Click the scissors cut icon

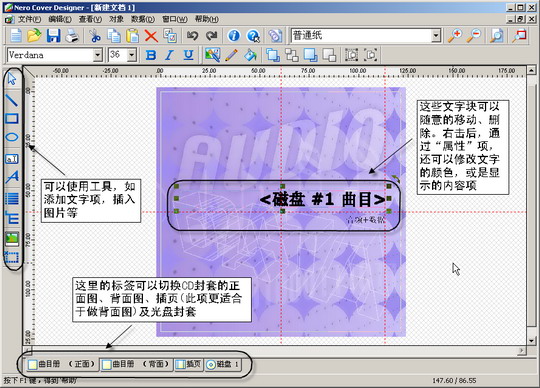pyautogui.click(x=95, y=35)
